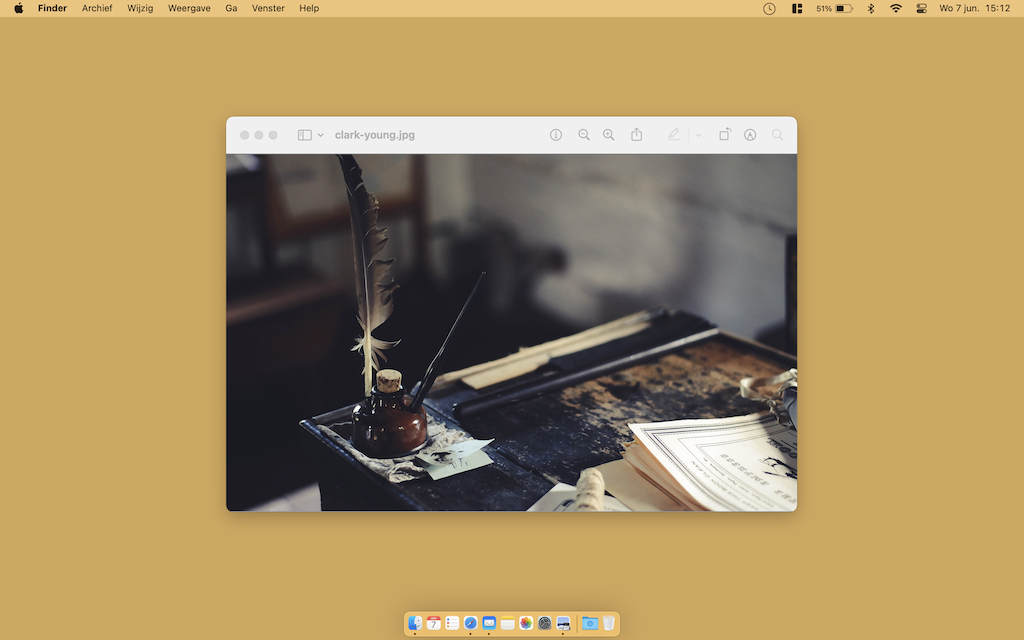
Task: Launch Finder from the Dock
Action: [x=415, y=623]
